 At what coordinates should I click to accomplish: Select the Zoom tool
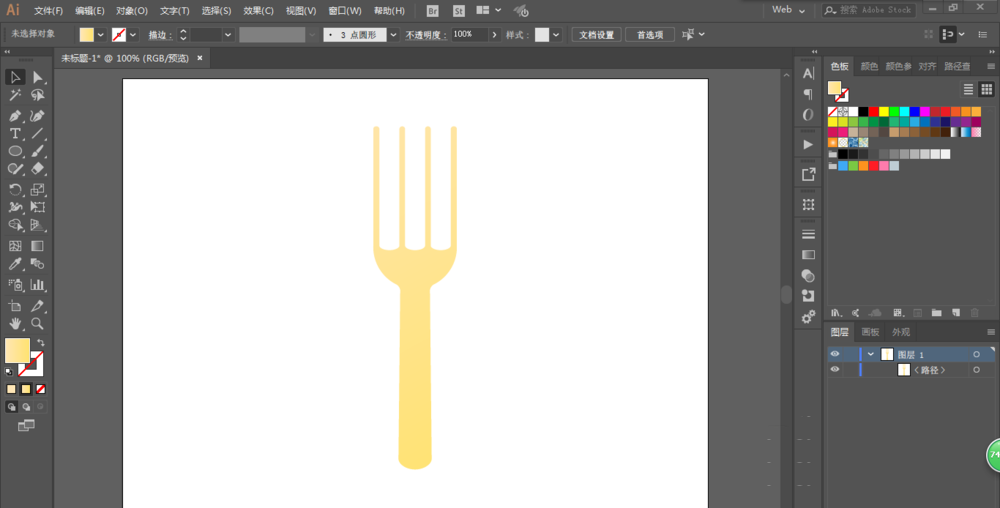tap(38, 324)
